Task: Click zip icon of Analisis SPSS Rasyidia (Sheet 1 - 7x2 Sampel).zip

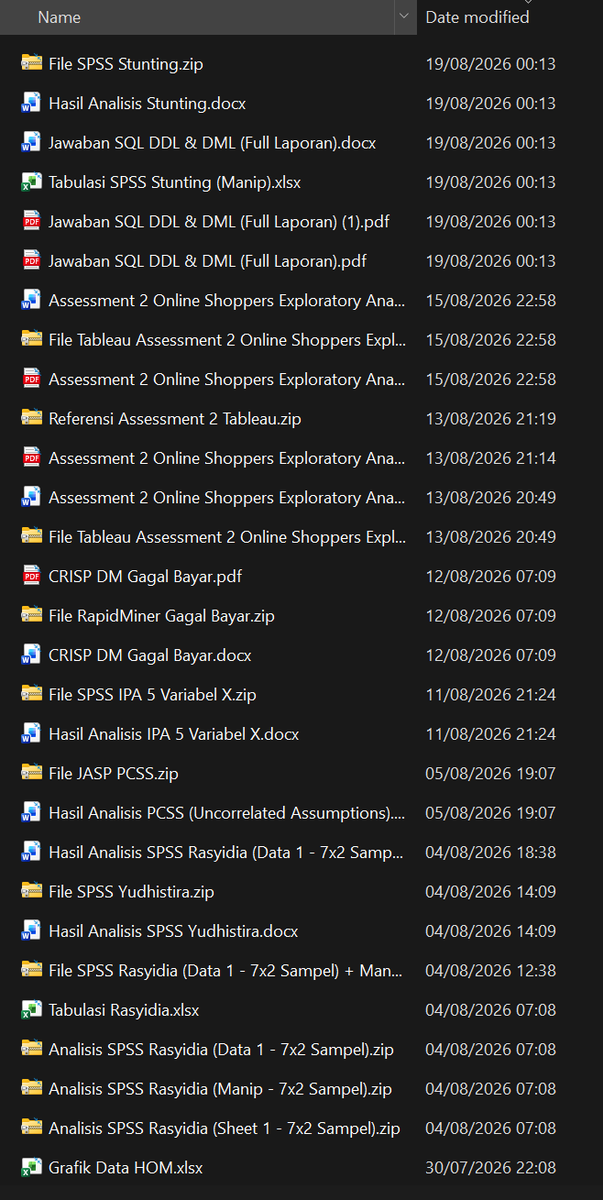Action: pyautogui.click(x=31, y=1128)
